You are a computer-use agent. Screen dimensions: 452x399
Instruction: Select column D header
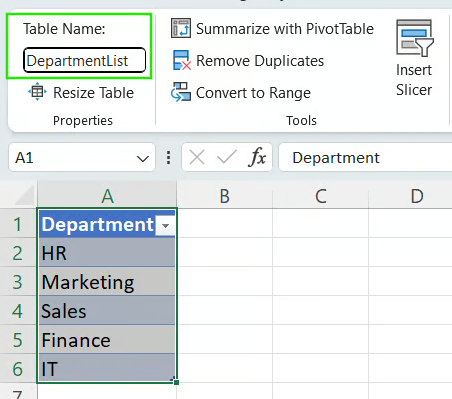(411, 196)
